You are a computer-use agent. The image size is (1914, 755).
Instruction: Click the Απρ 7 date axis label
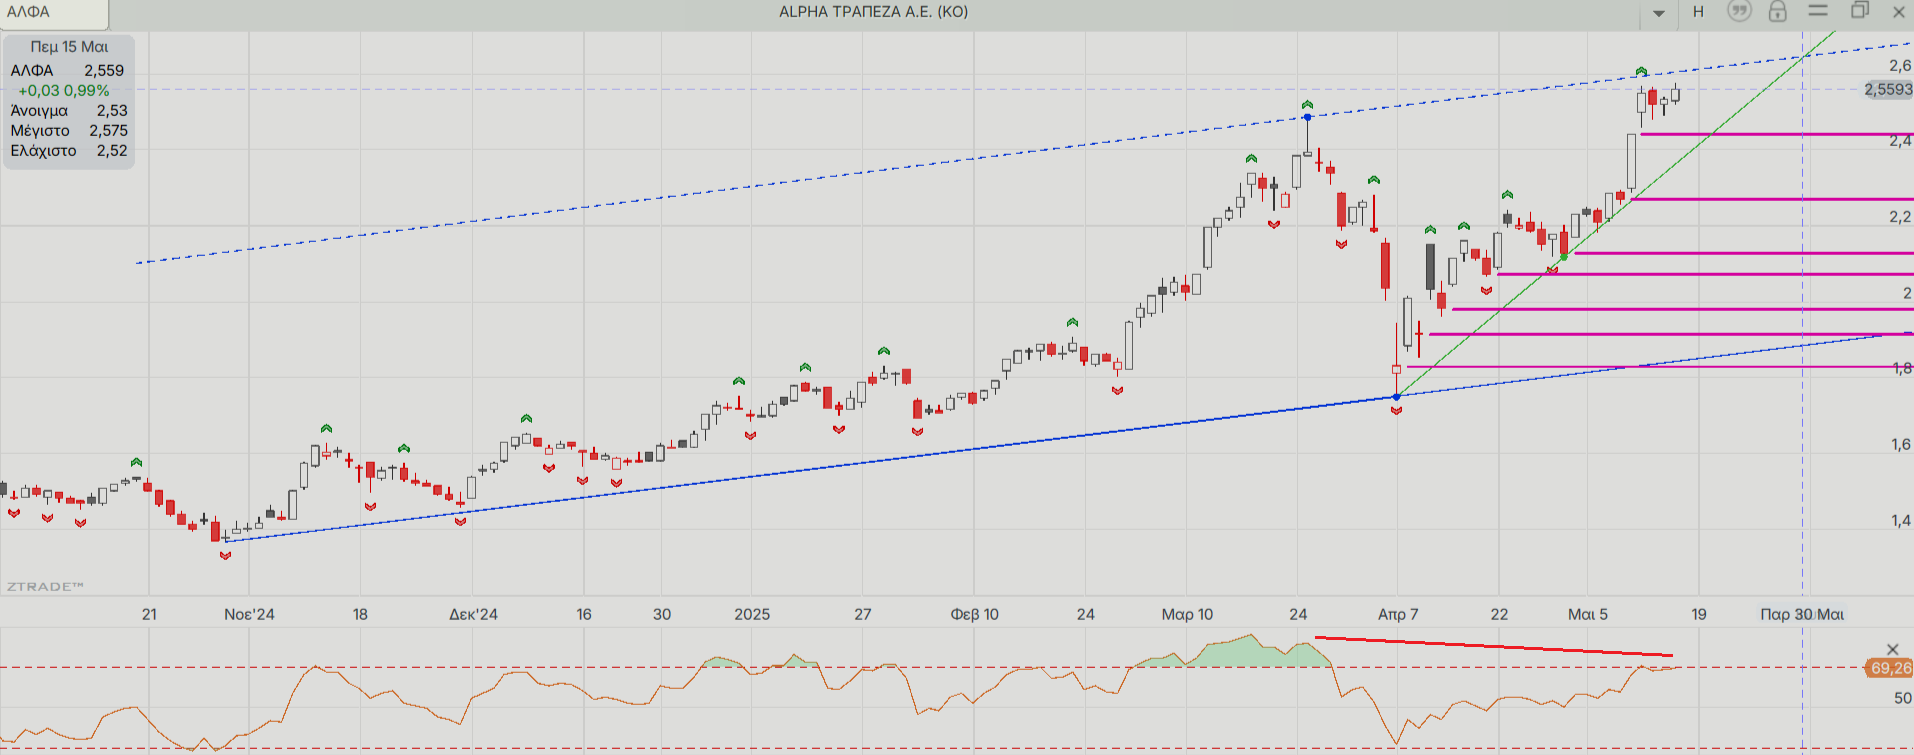[1398, 614]
